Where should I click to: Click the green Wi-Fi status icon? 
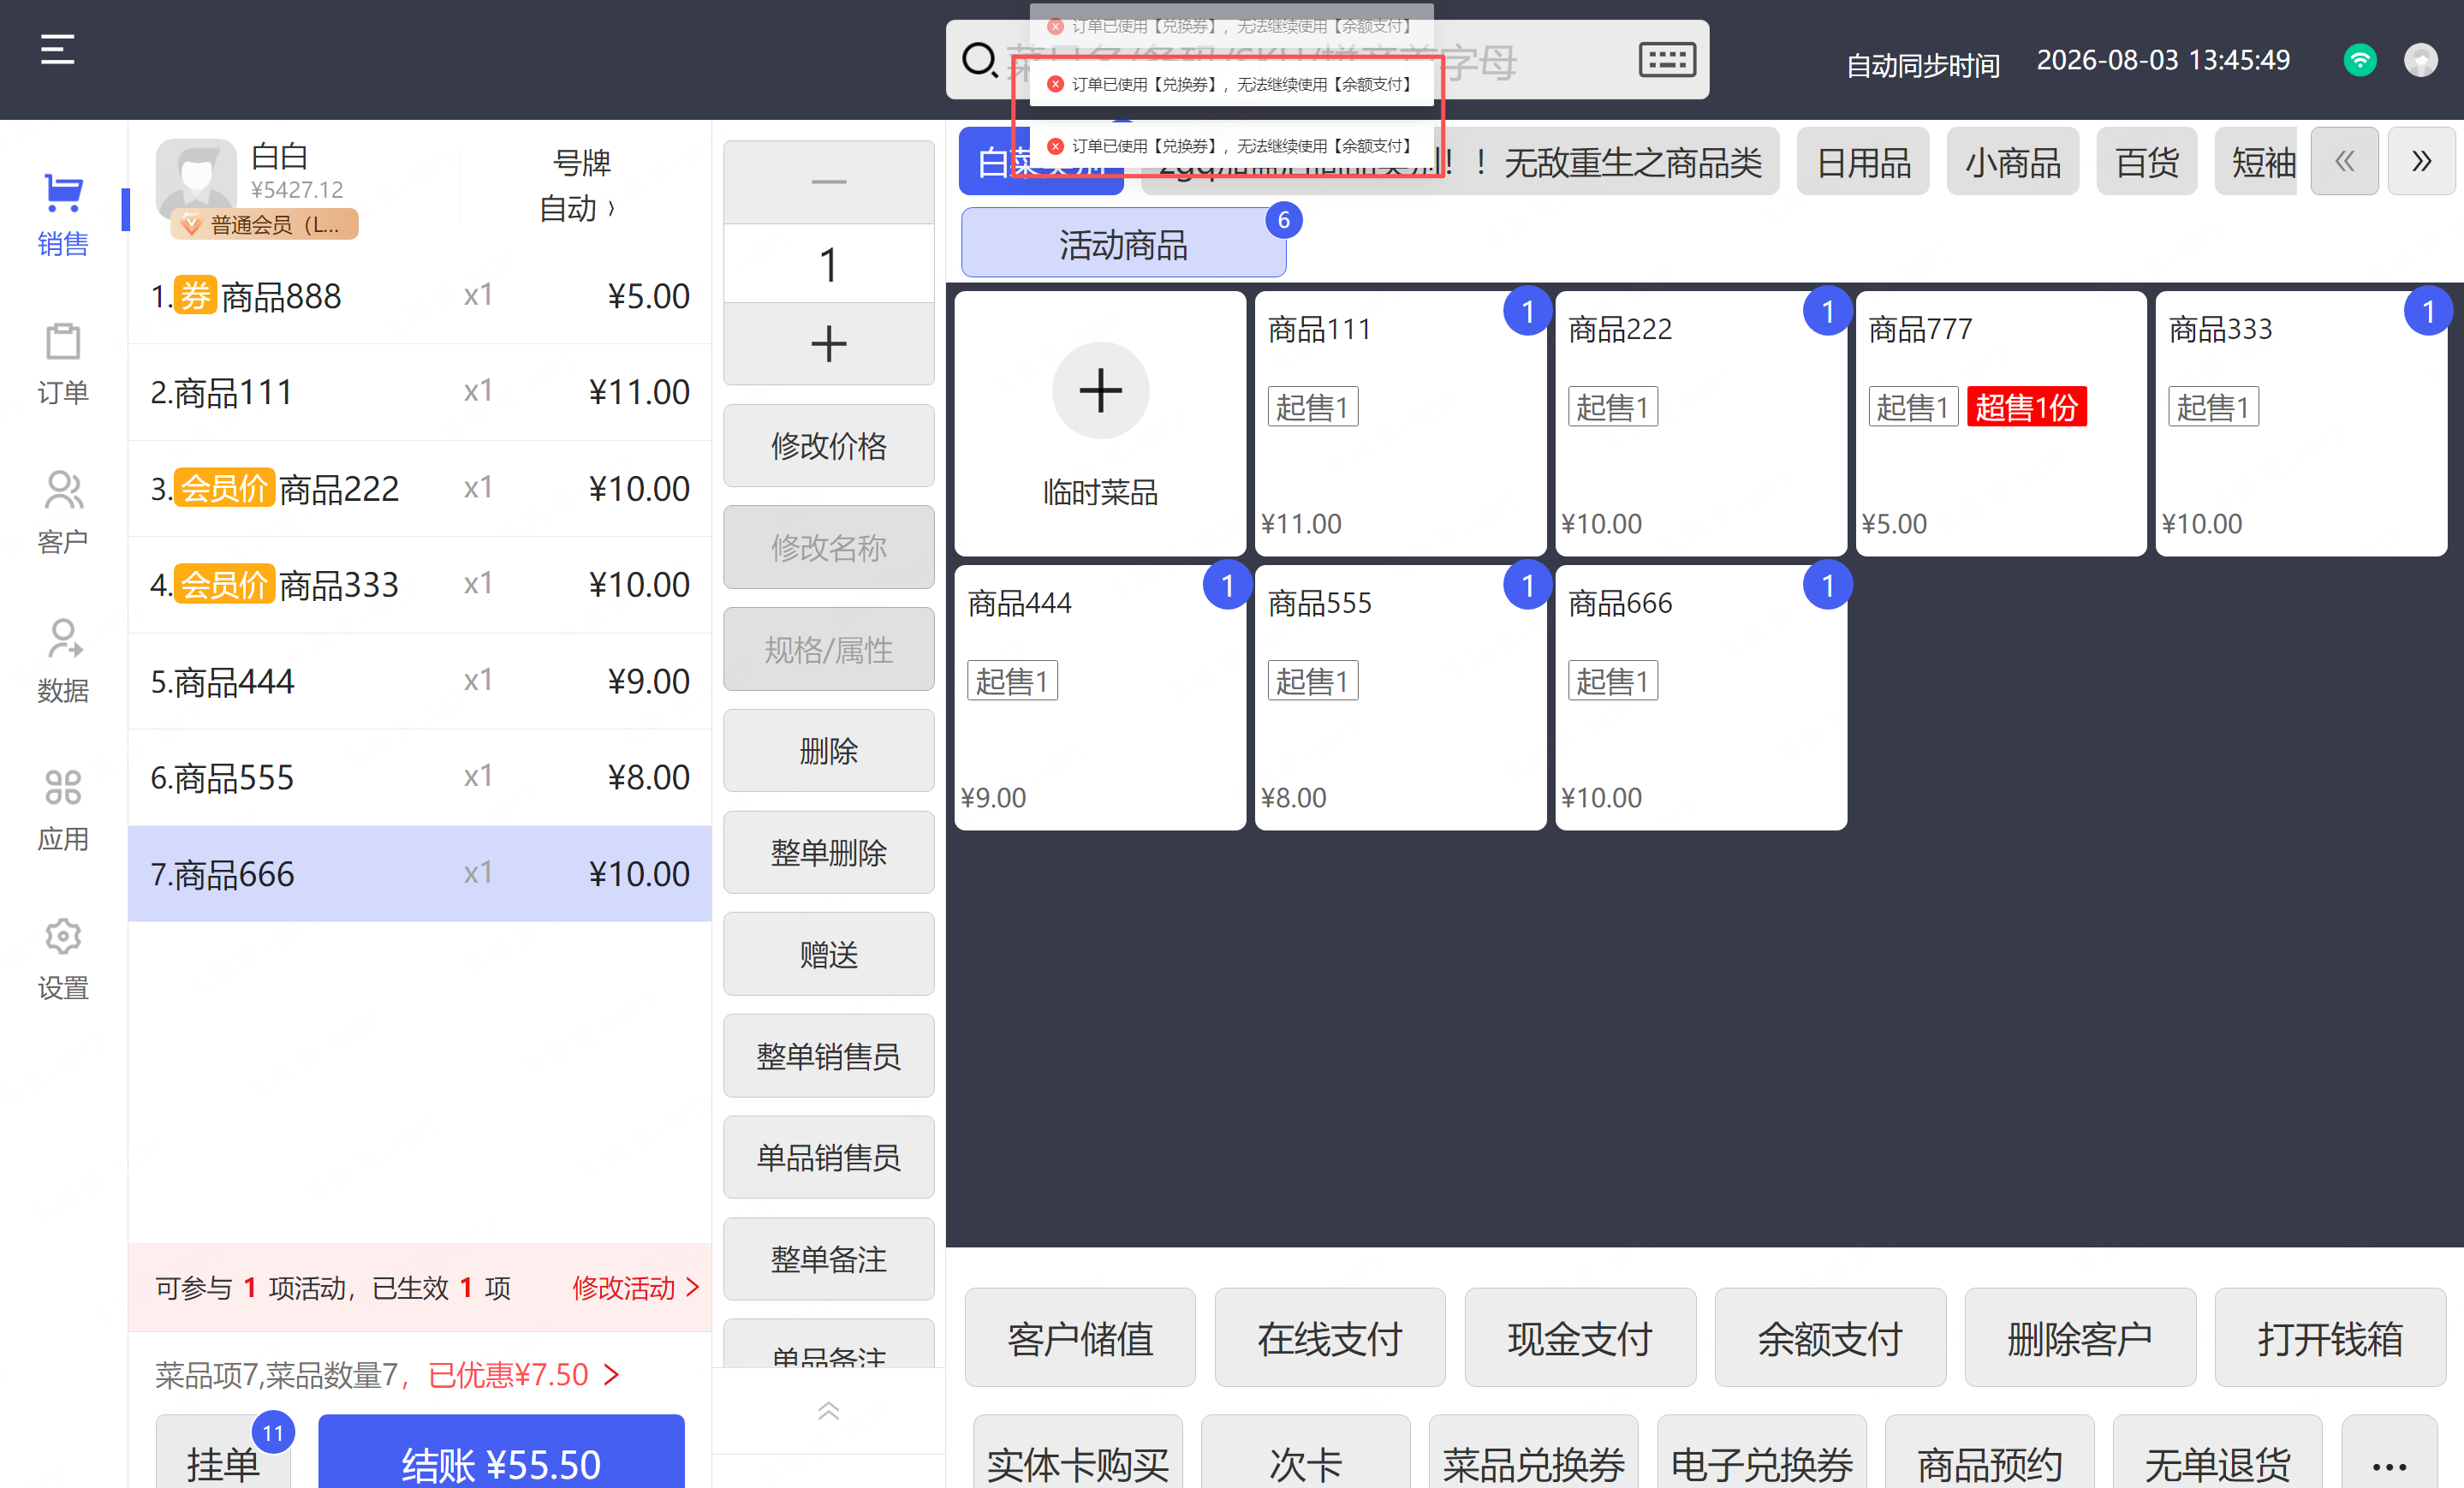coord(2359,60)
